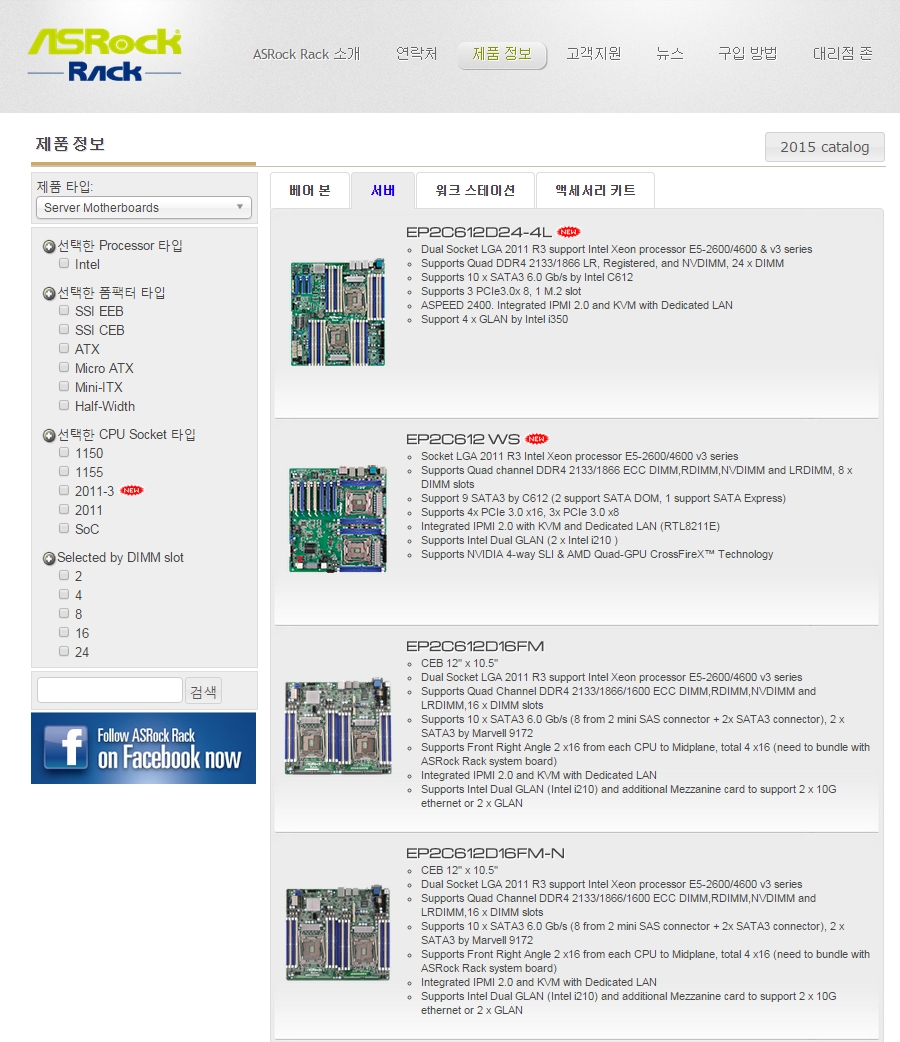View the EP2C612D24-4L motherboard image

pos(338,312)
